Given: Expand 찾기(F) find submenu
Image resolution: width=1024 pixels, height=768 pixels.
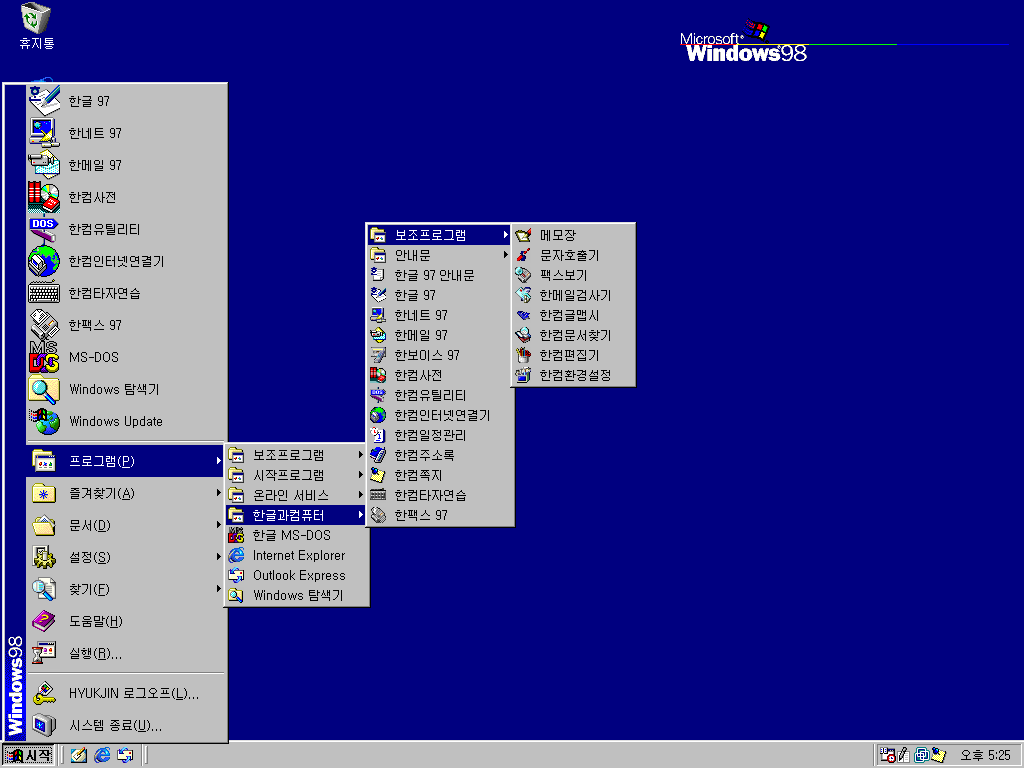Looking at the screenshot, I should [127, 589].
